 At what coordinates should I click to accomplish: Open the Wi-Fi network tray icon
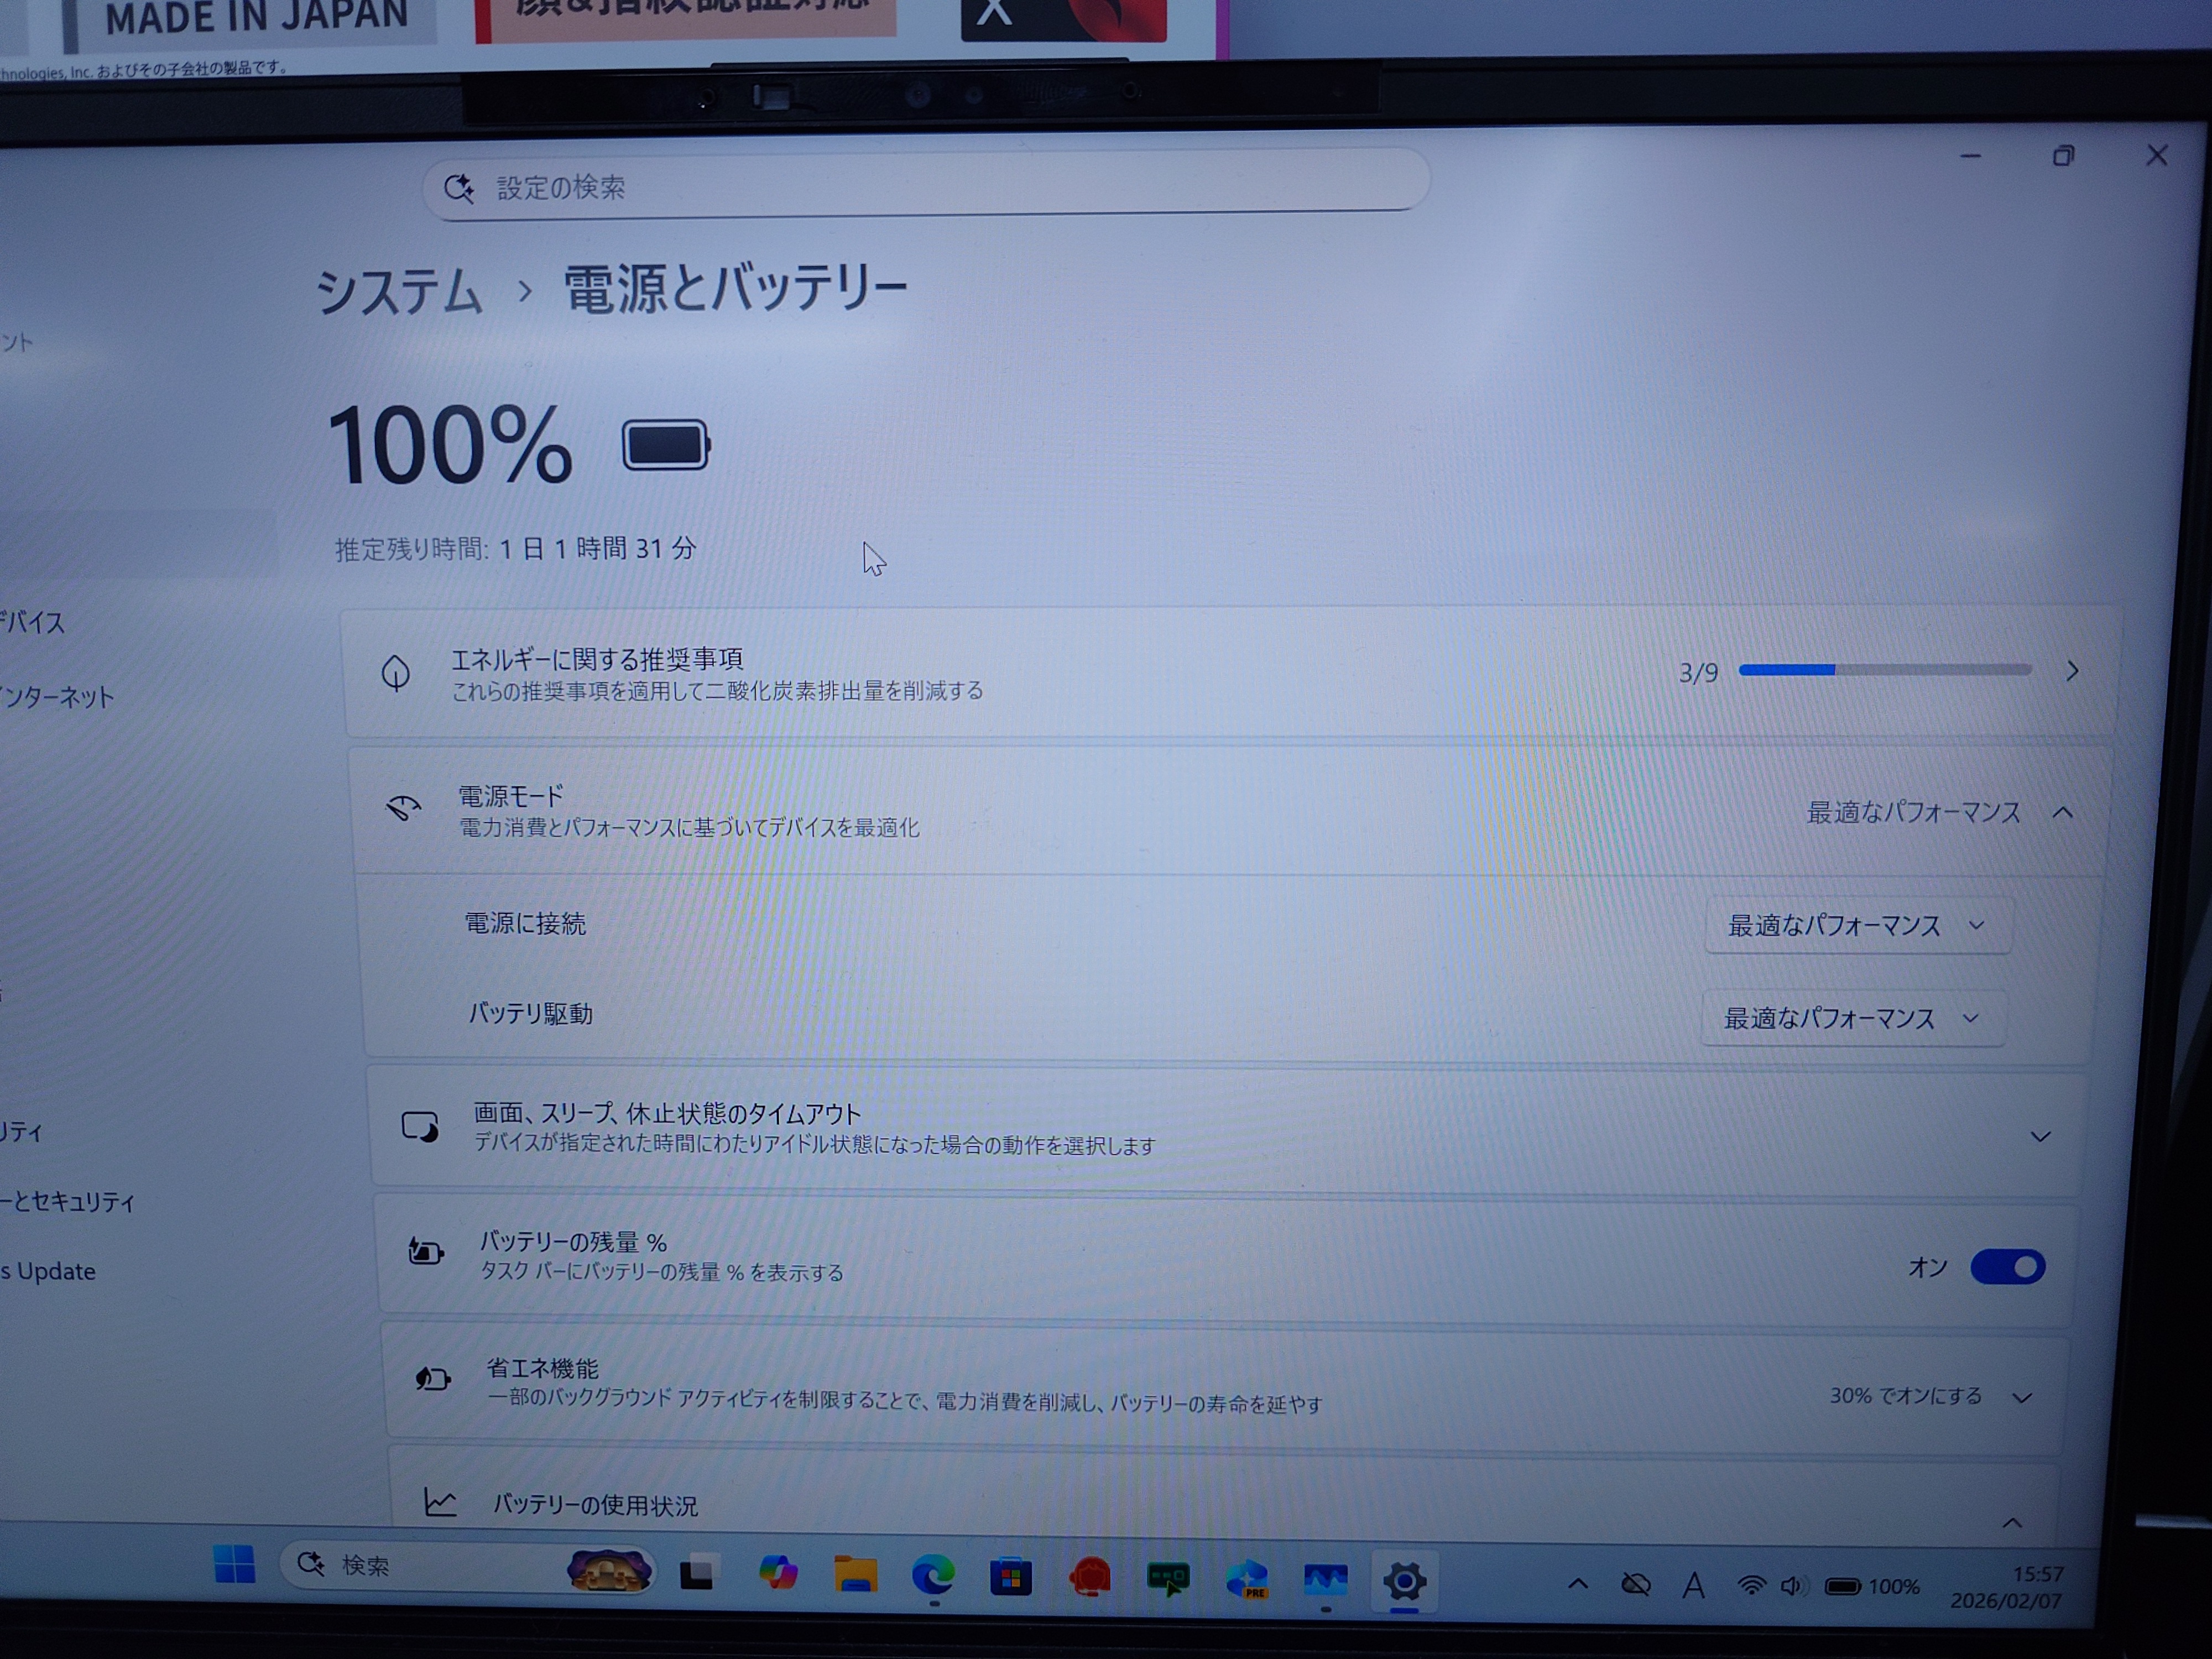coord(1751,1586)
